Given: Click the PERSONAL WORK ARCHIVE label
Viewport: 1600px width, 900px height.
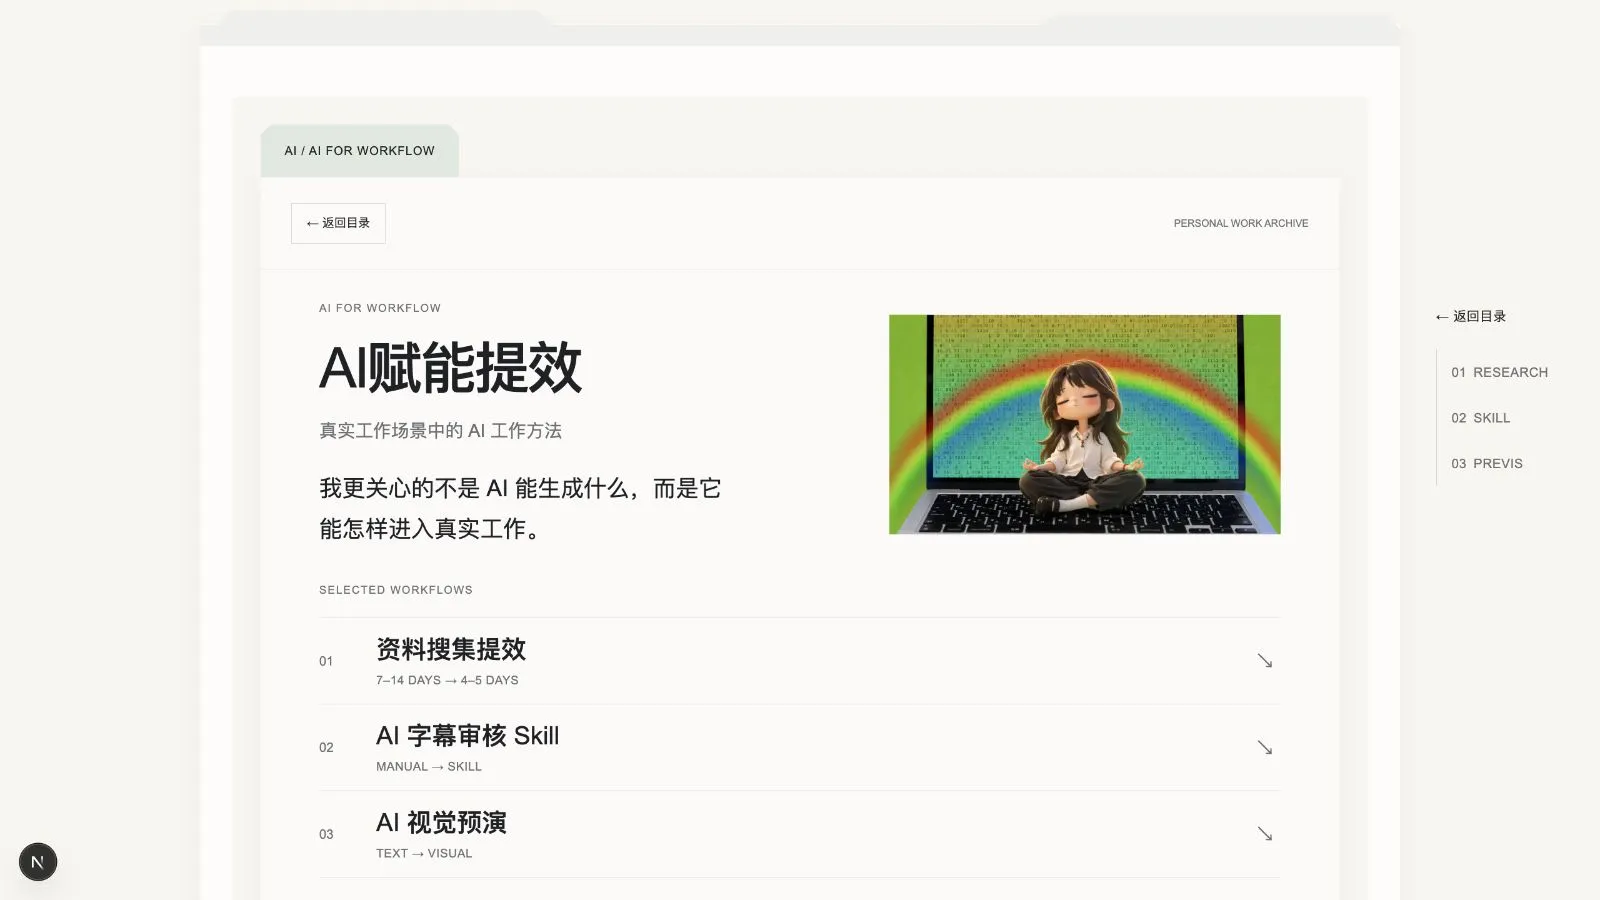Looking at the screenshot, I should click(1241, 223).
